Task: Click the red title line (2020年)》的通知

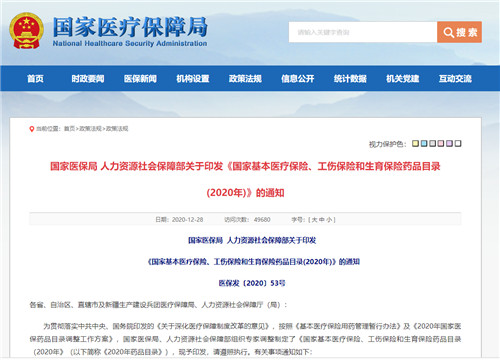Action: [245, 193]
